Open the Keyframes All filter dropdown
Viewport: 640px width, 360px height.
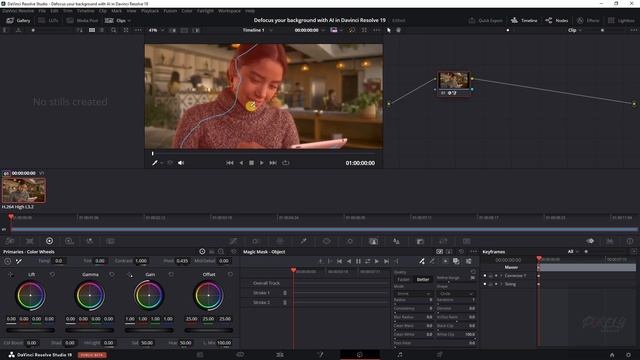coord(573,252)
